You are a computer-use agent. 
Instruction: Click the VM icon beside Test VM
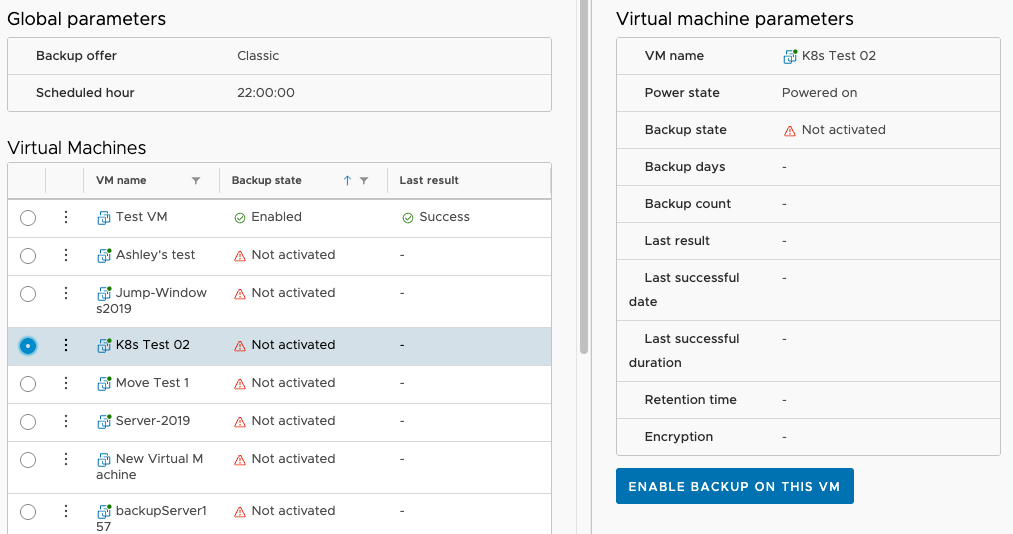click(103, 218)
